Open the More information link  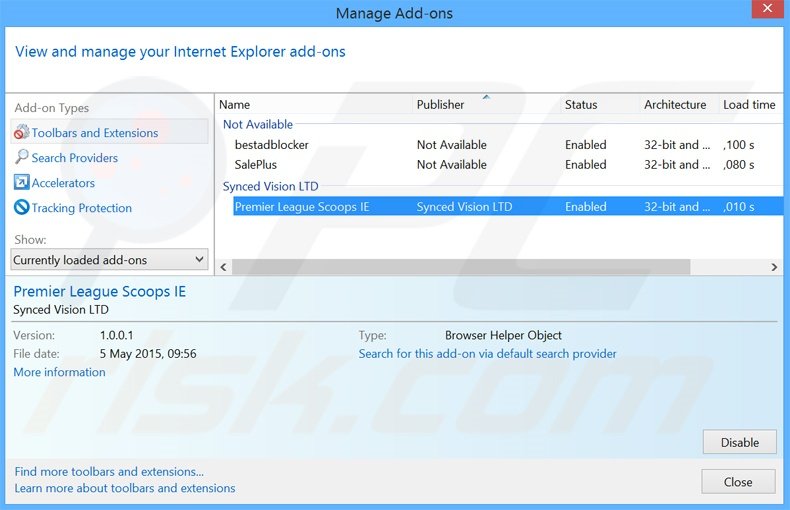coord(59,372)
